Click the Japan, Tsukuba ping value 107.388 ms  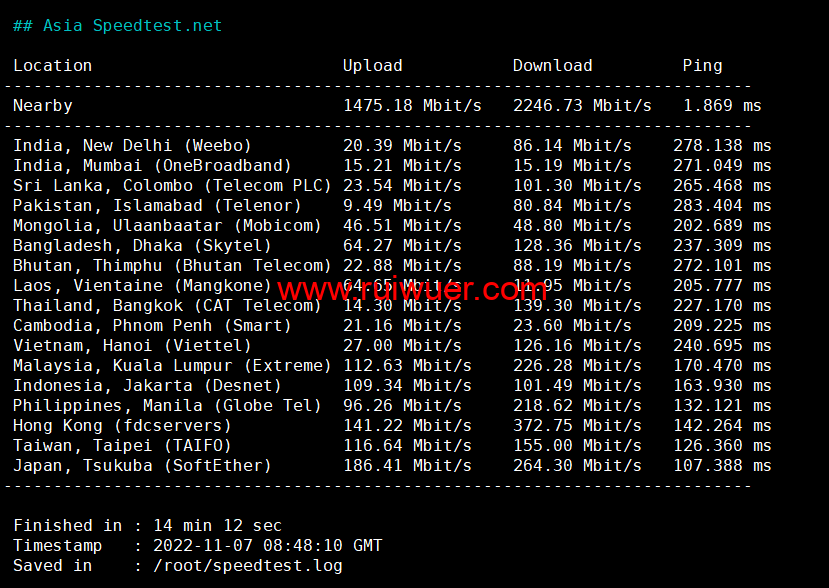(722, 466)
